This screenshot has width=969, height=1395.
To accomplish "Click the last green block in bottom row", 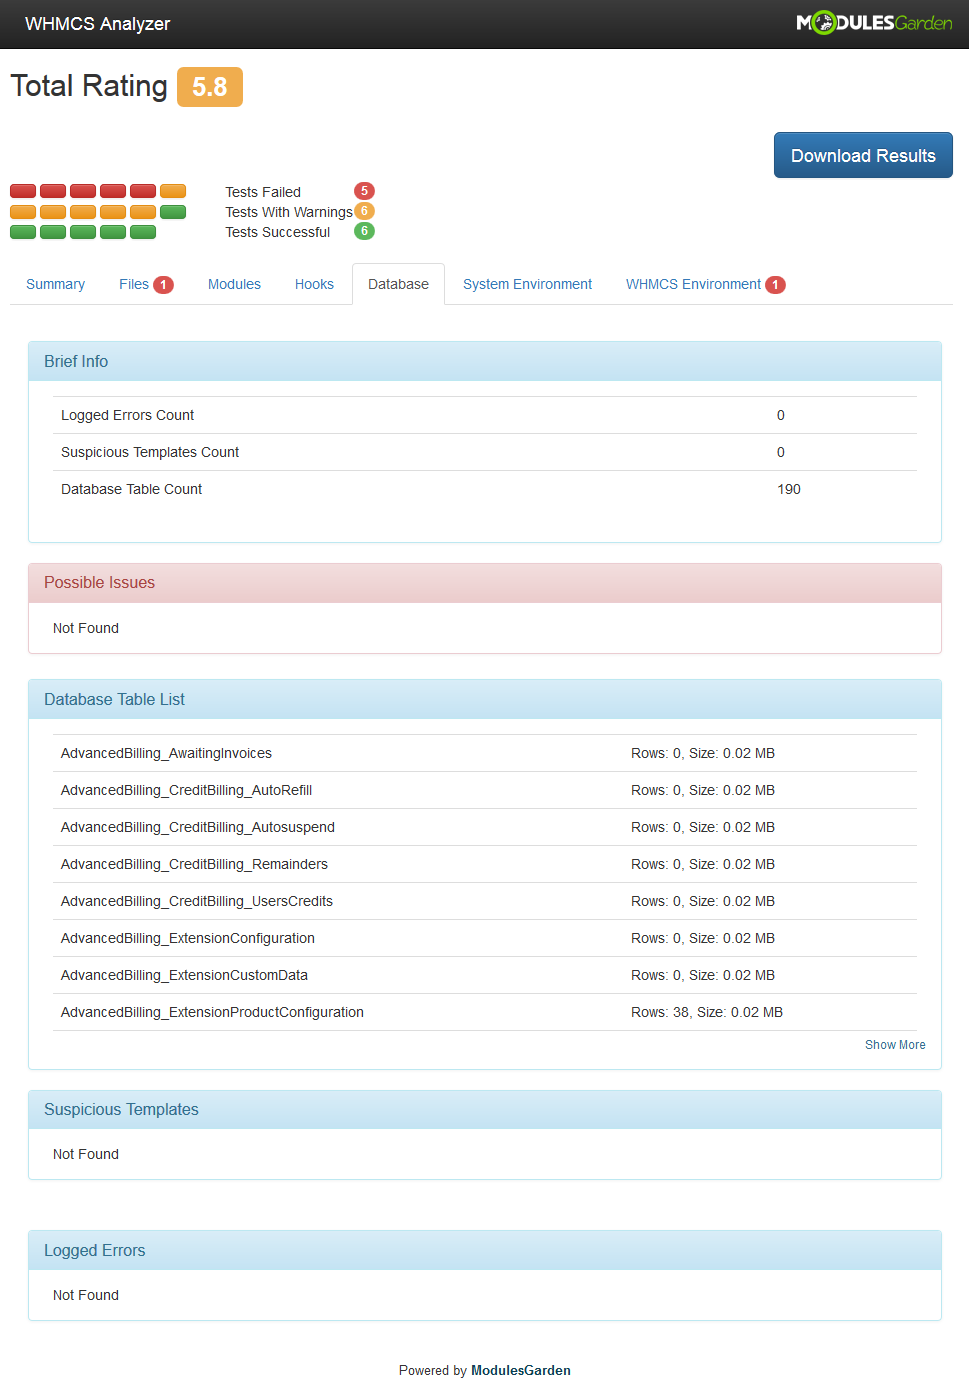I will (x=143, y=232).
